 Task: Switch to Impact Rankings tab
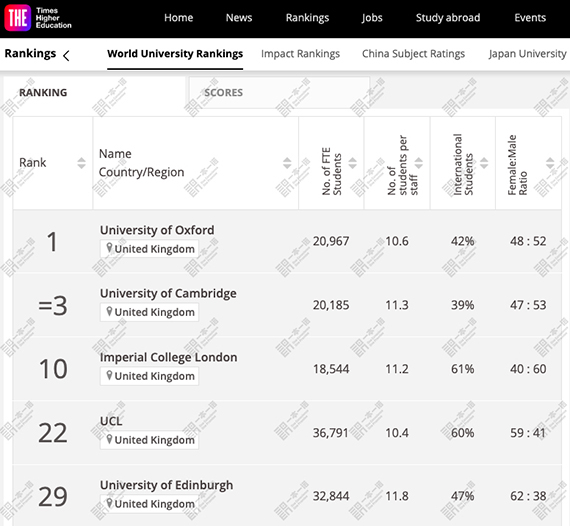(300, 54)
